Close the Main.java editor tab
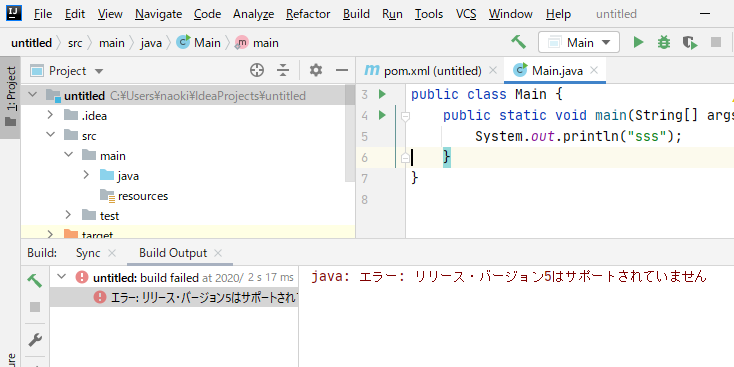The height and width of the screenshot is (367, 734). coord(594,71)
